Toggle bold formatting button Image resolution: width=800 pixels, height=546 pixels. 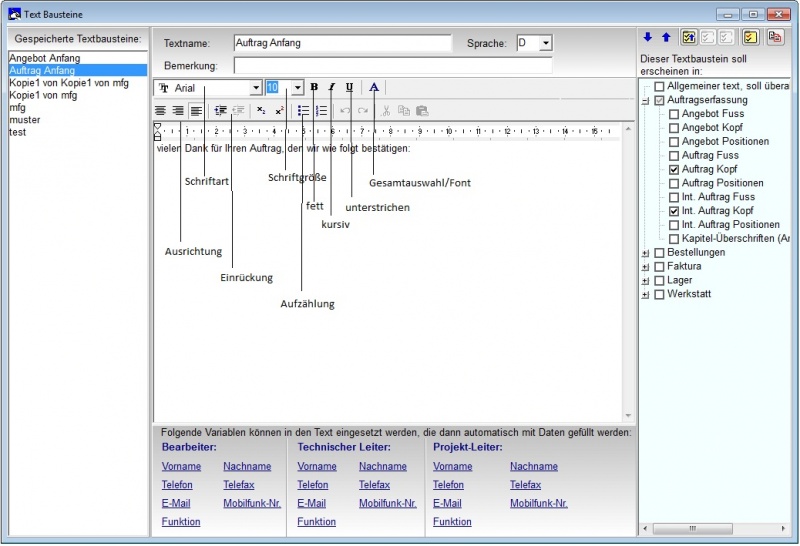314,87
